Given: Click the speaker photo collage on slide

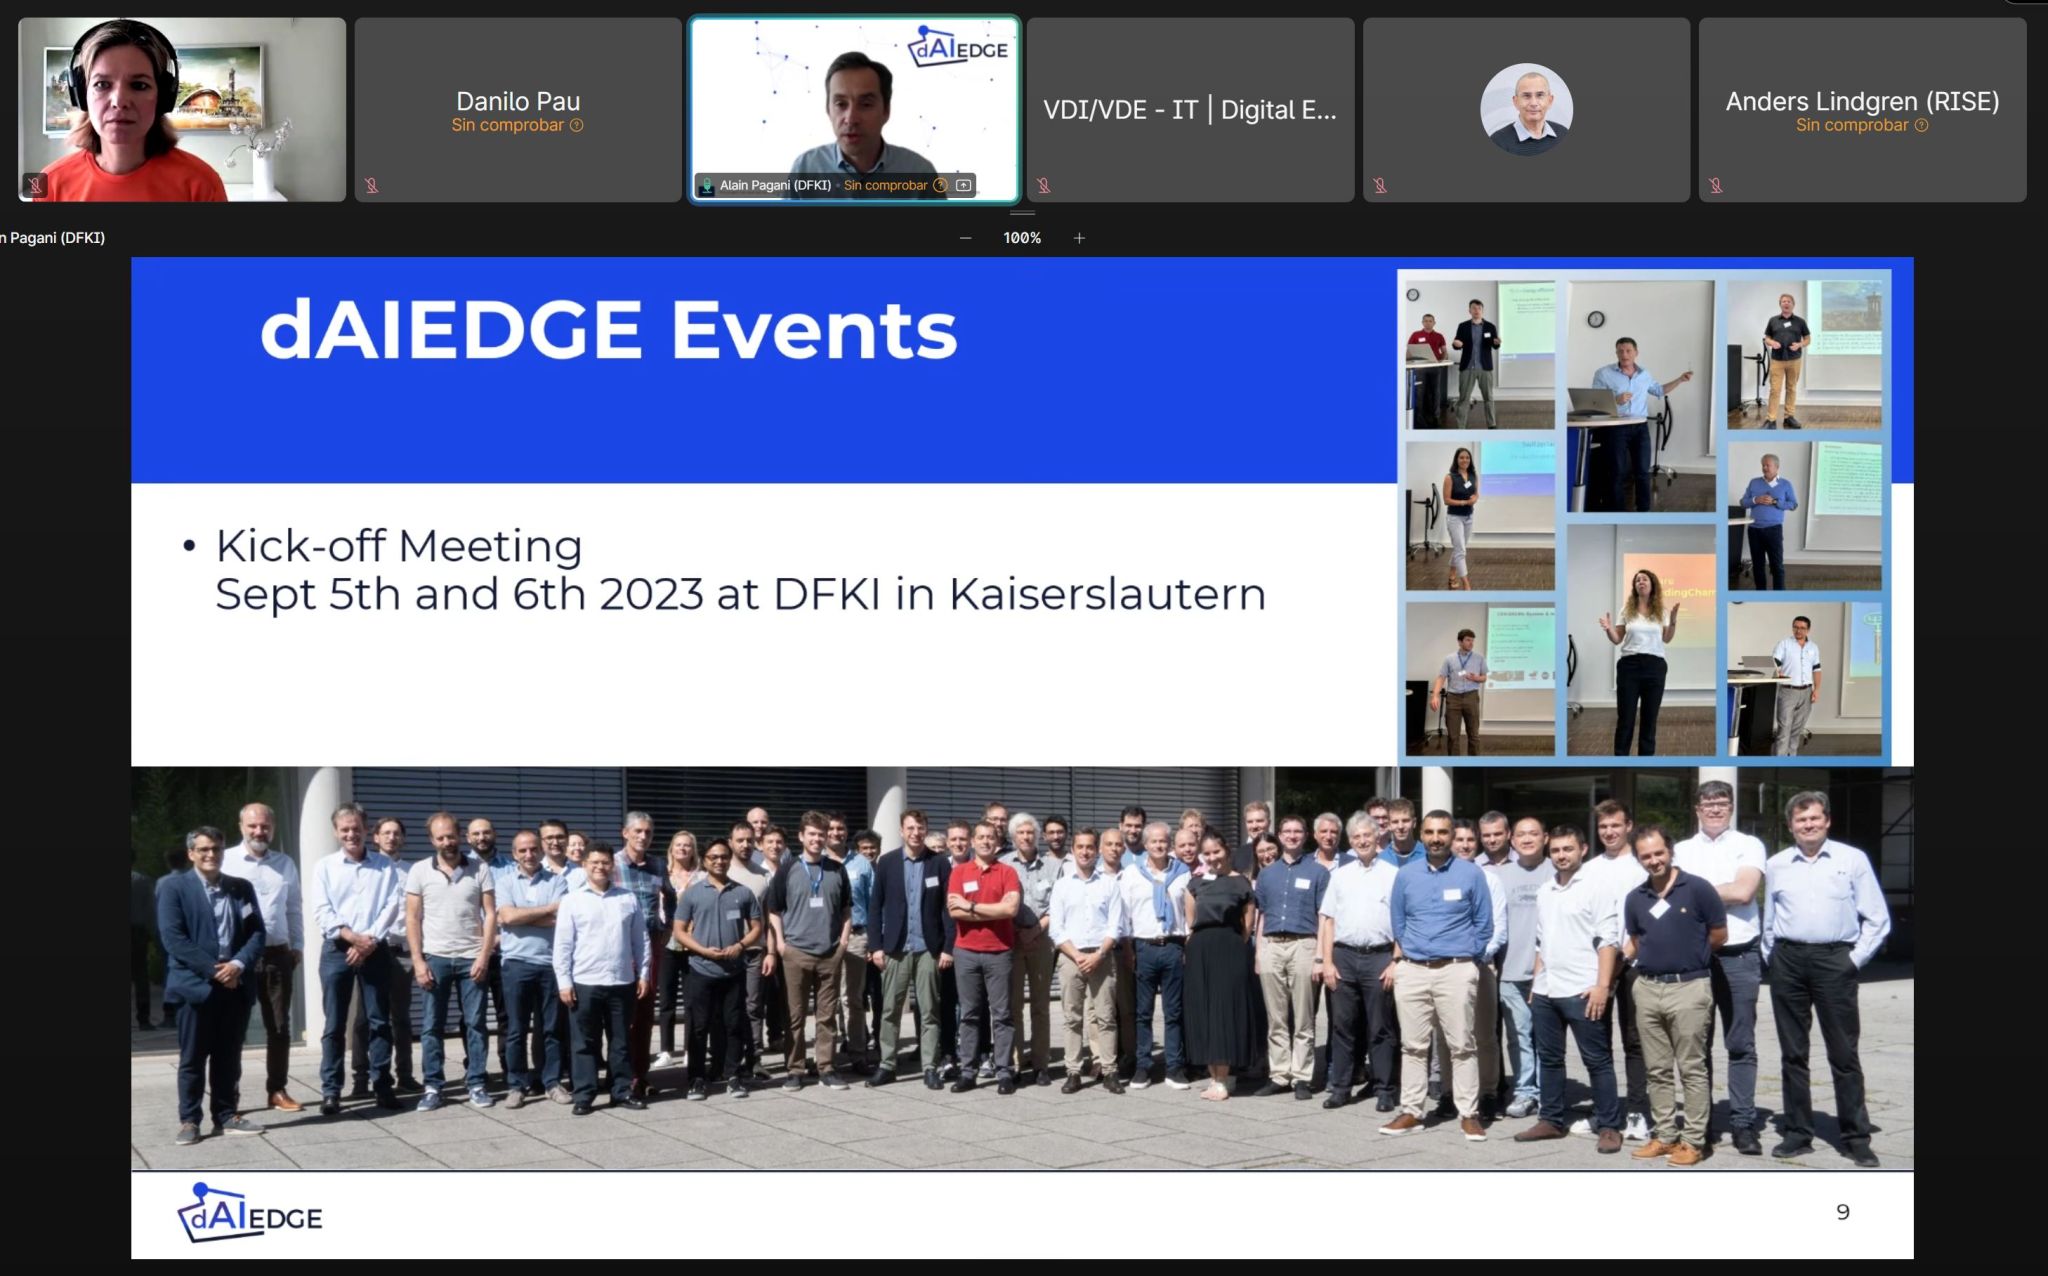Looking at the screenshot, I should tap(1644, 517).
